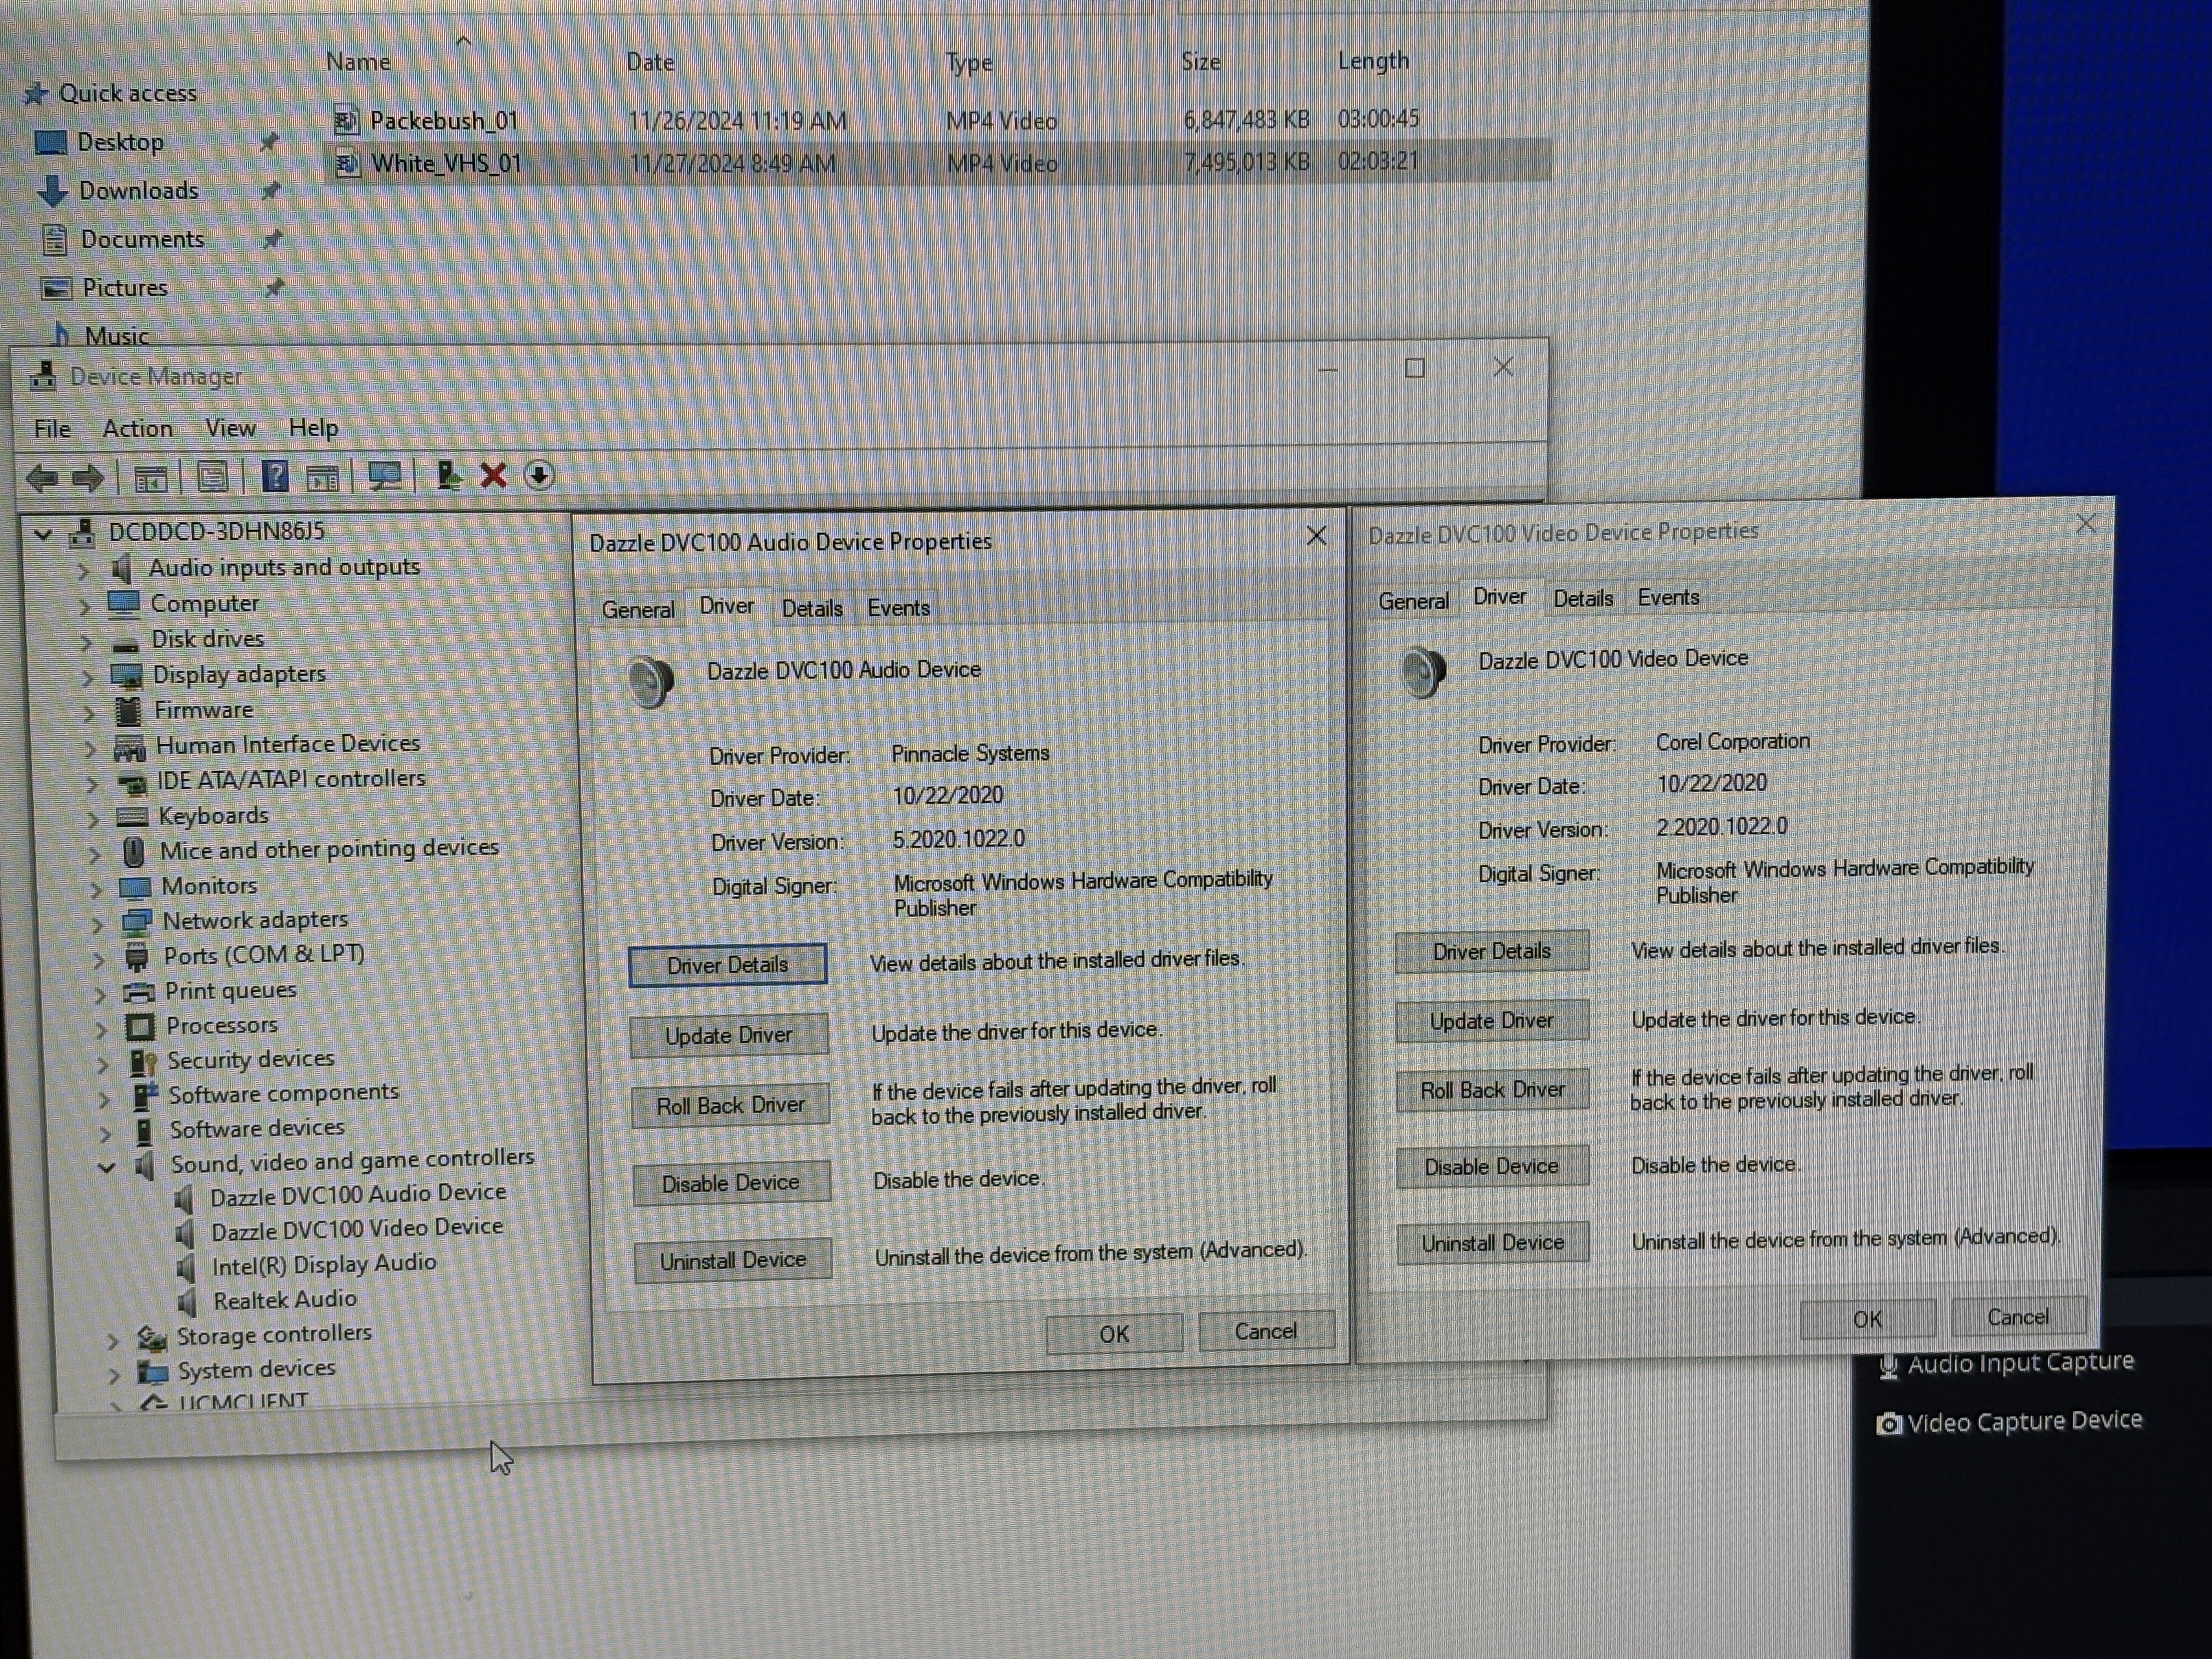Open the Action menu in Device Manager

point(138,429)
